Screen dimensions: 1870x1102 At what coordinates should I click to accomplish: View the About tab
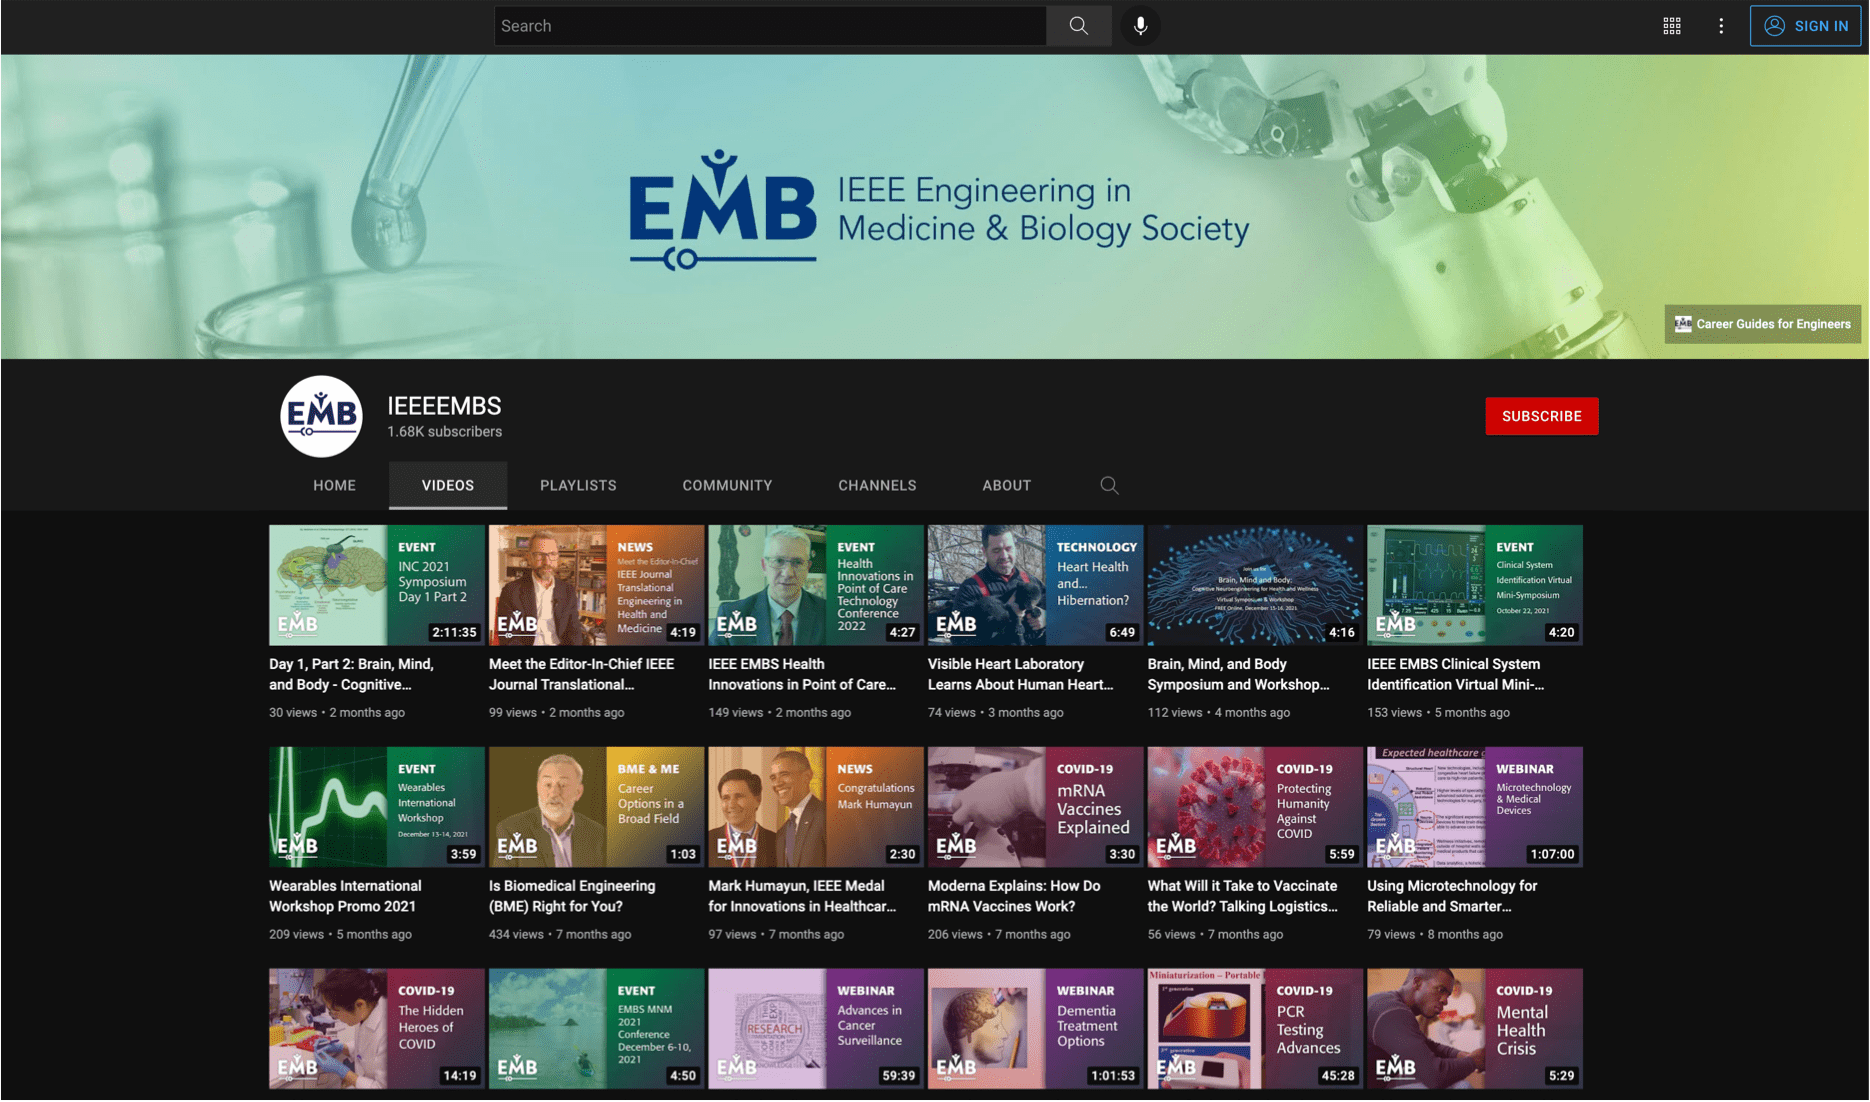(x=1006, y=485)
